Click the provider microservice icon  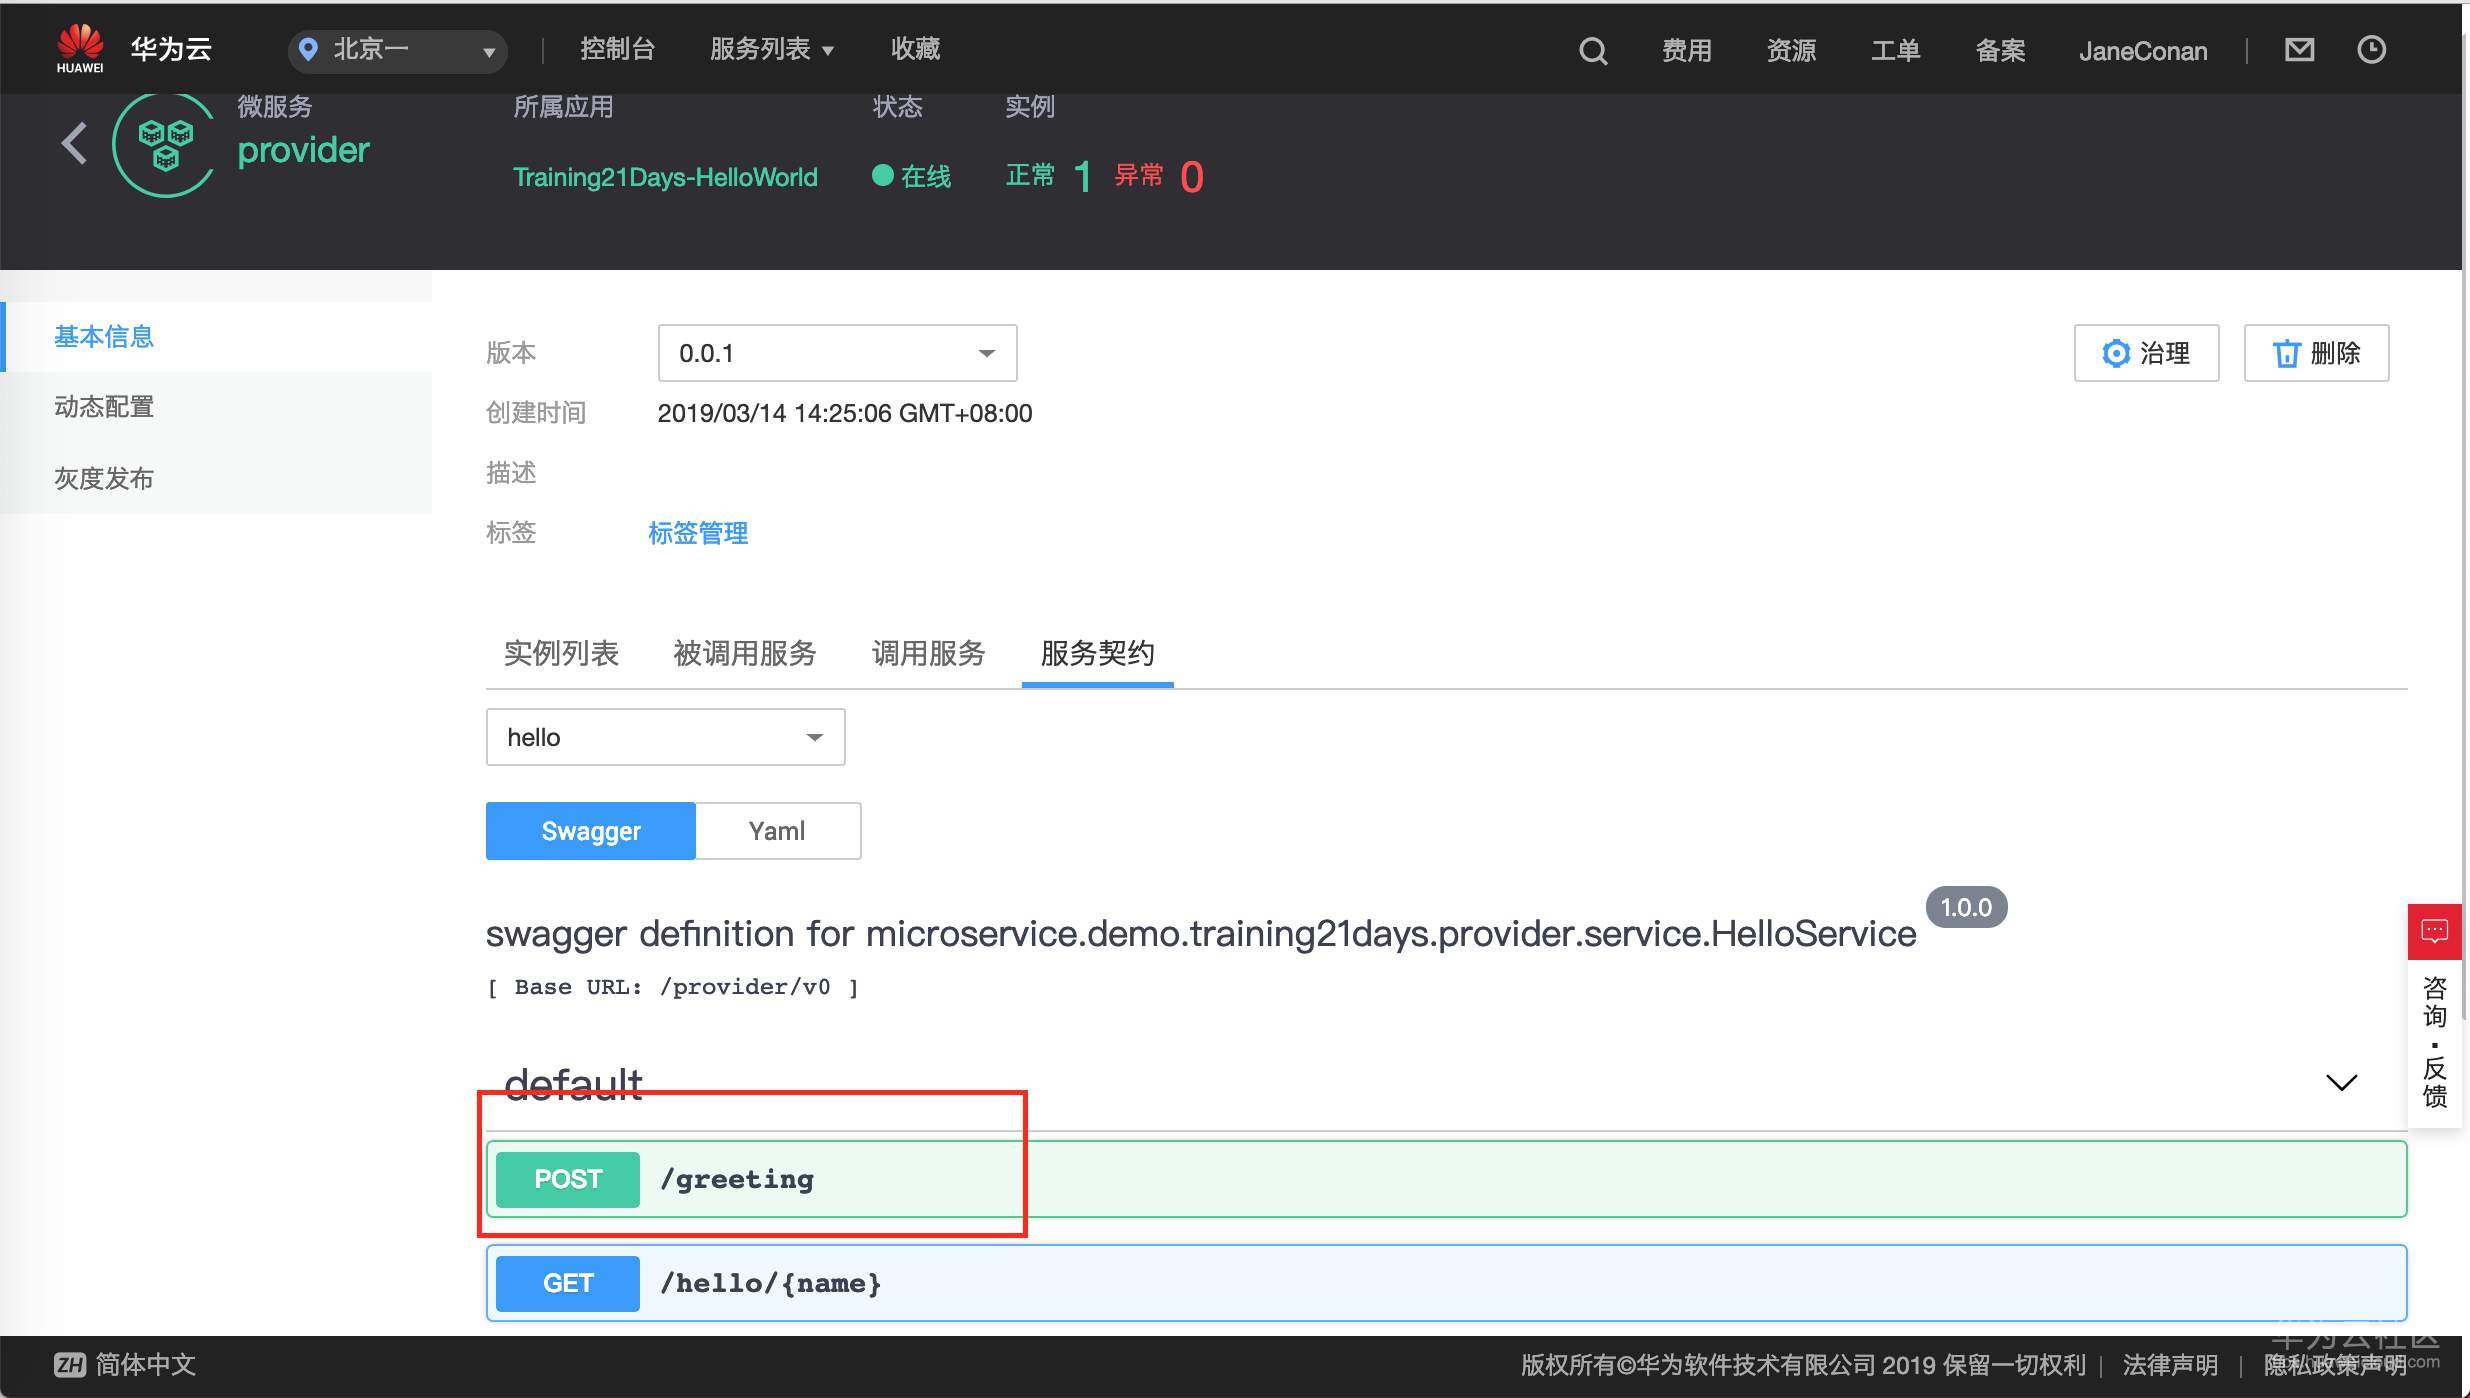pos(165,144)
